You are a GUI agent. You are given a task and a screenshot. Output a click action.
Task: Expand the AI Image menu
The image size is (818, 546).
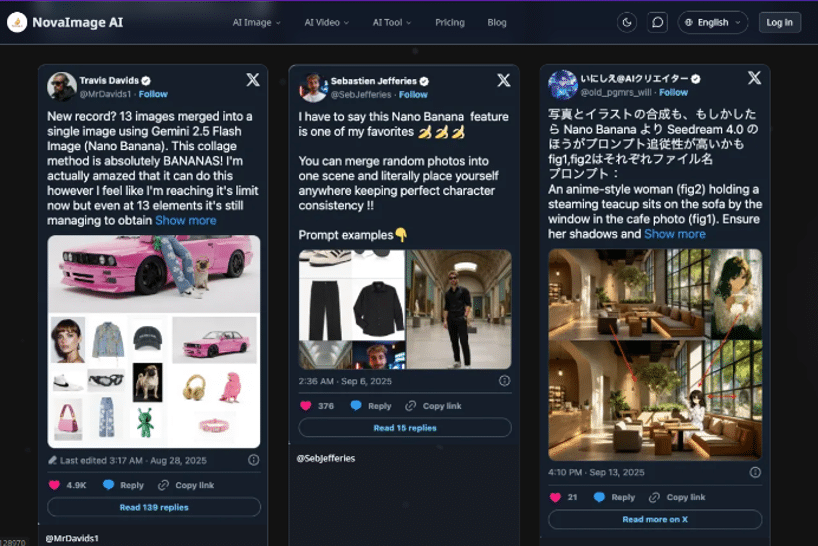click(x=257, y=22)
